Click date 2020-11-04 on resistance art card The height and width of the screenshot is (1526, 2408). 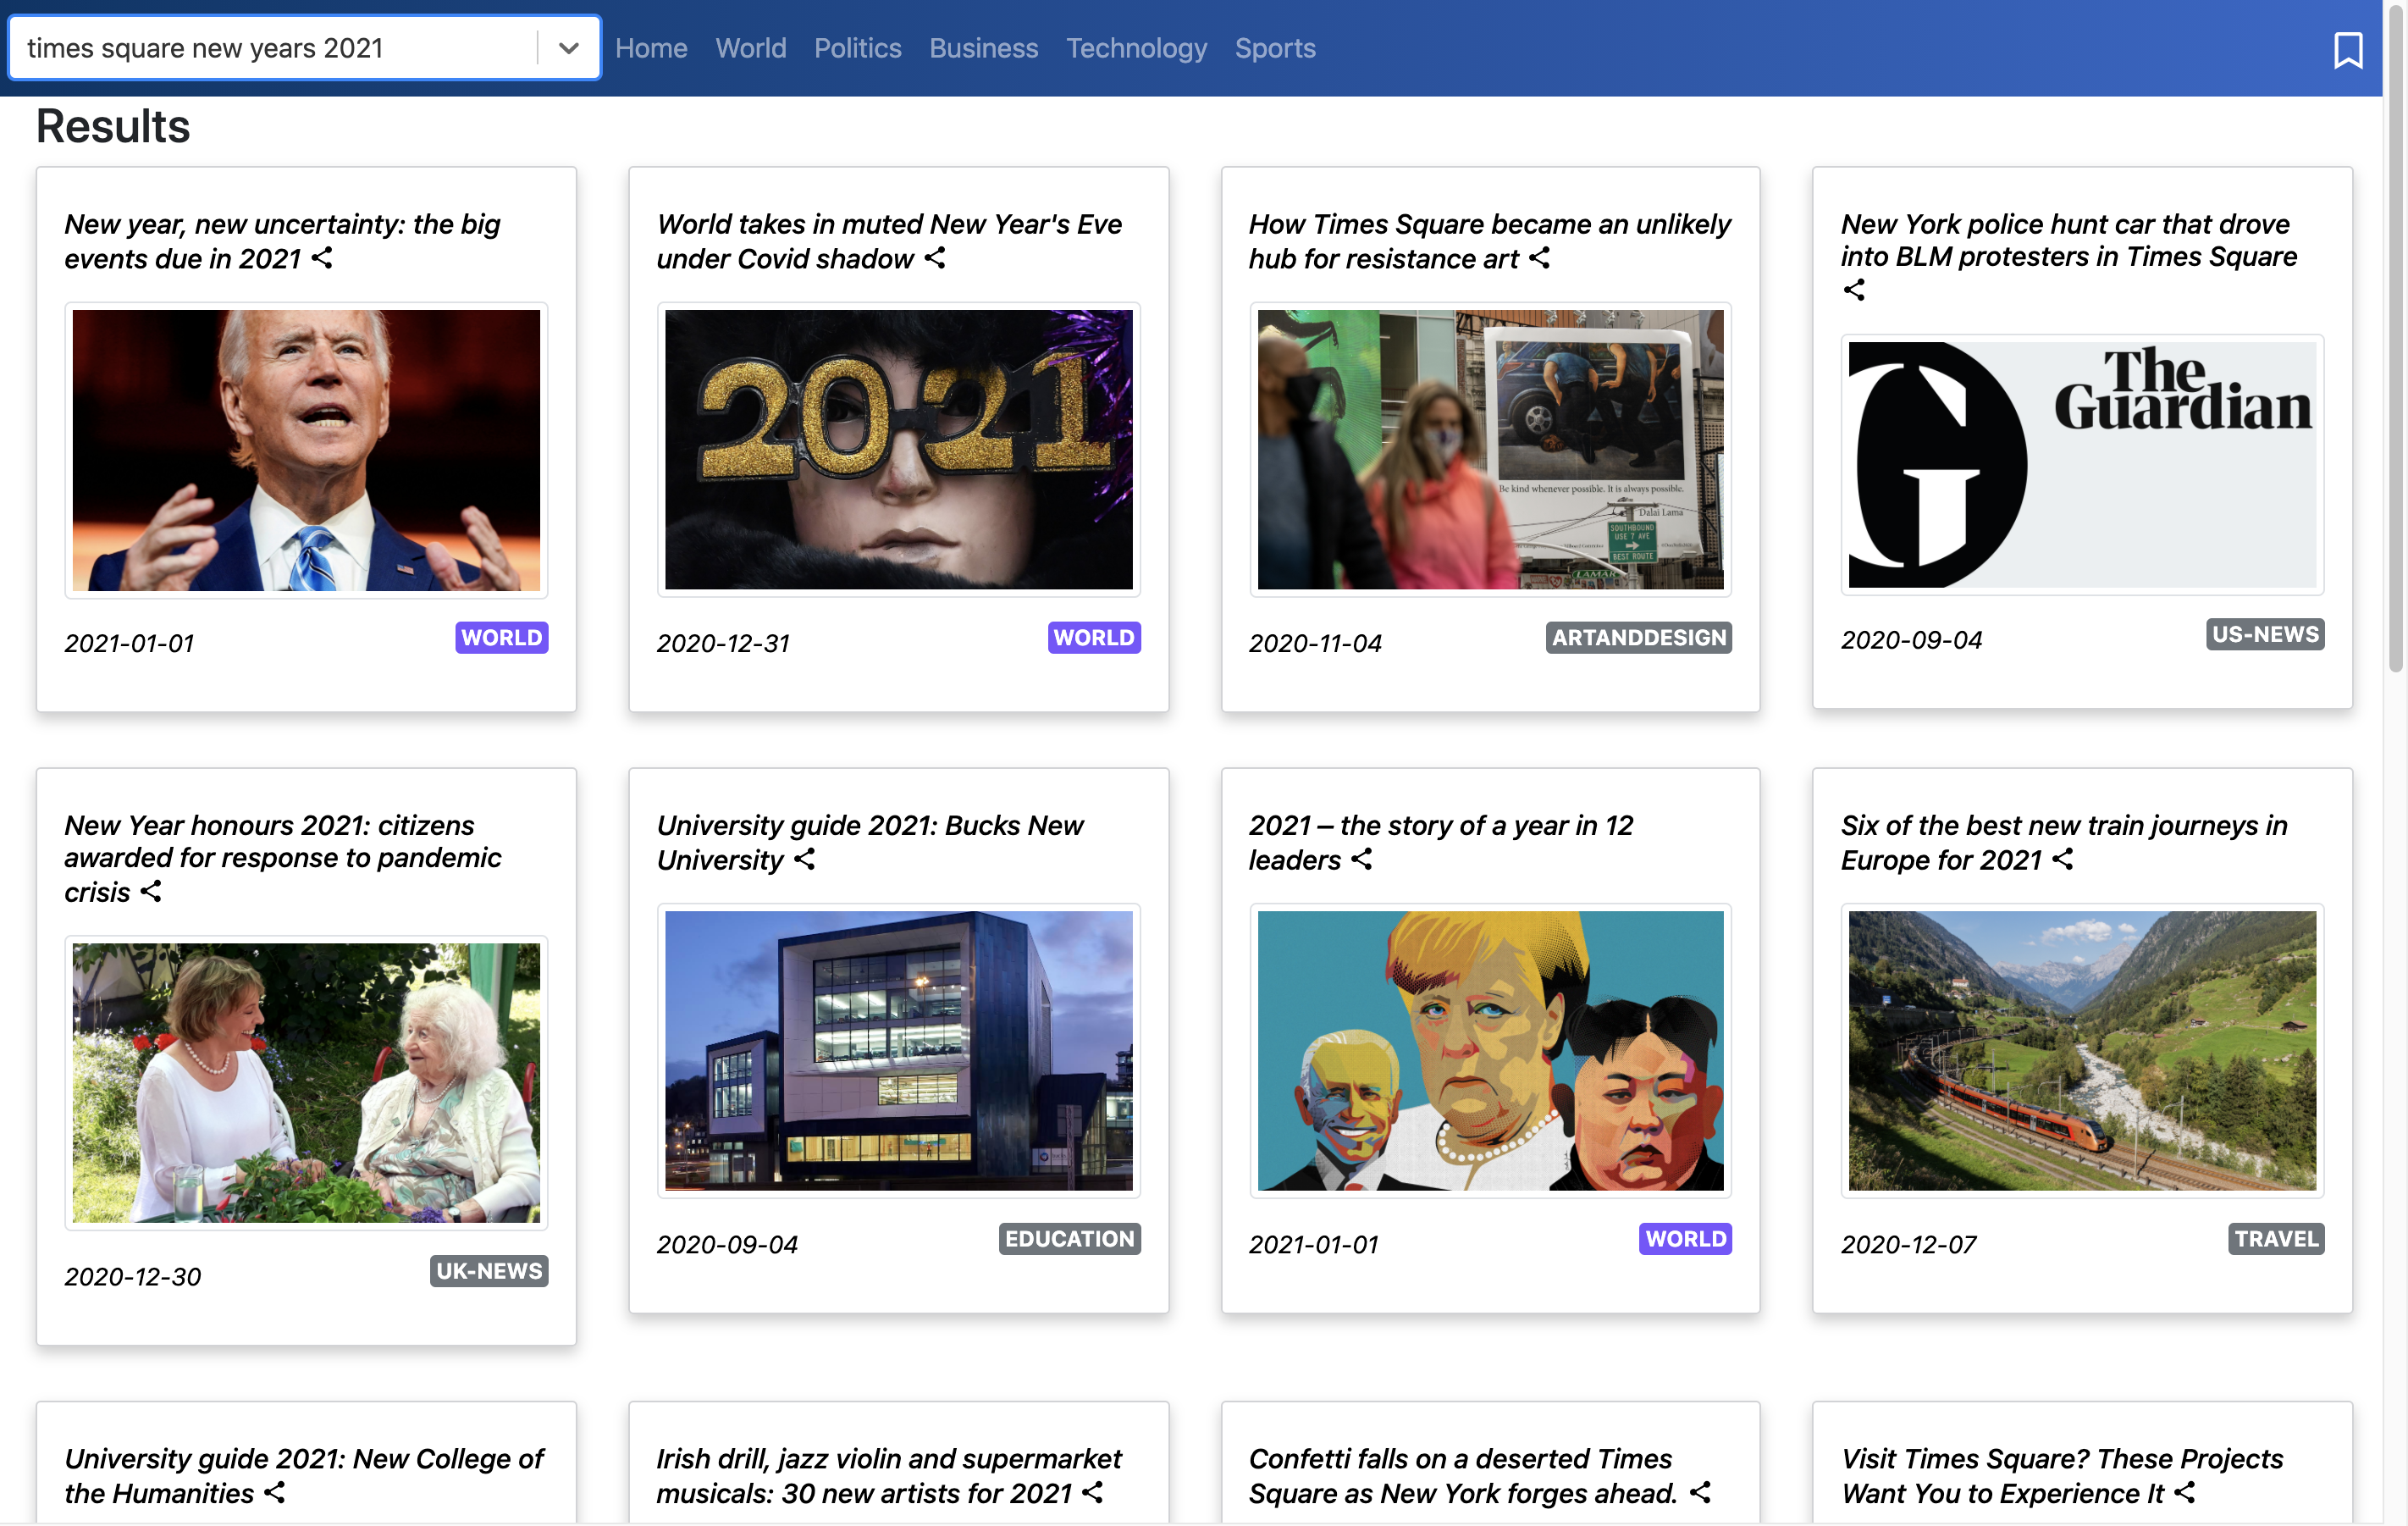1315,643
